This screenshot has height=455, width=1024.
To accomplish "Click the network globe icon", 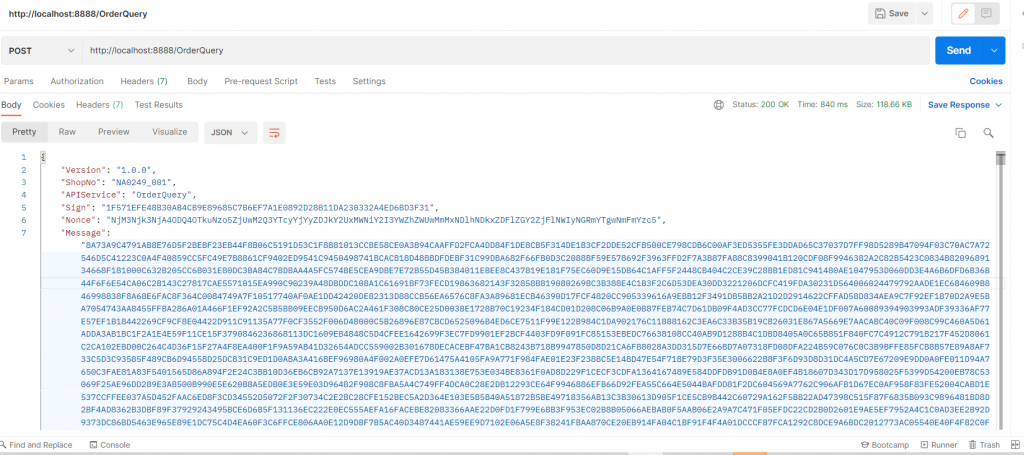I will 719,105.
